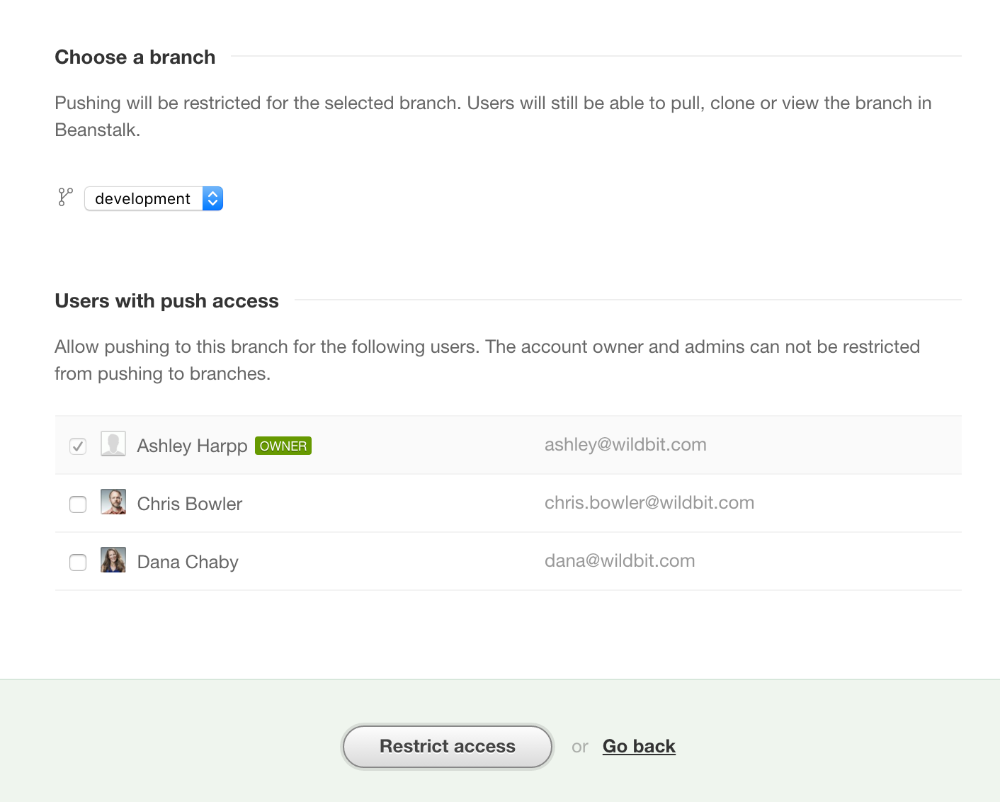Click the dana@wildbit.com email address
This screenshot has height=802, width=1000.
(x=619, y=561)
